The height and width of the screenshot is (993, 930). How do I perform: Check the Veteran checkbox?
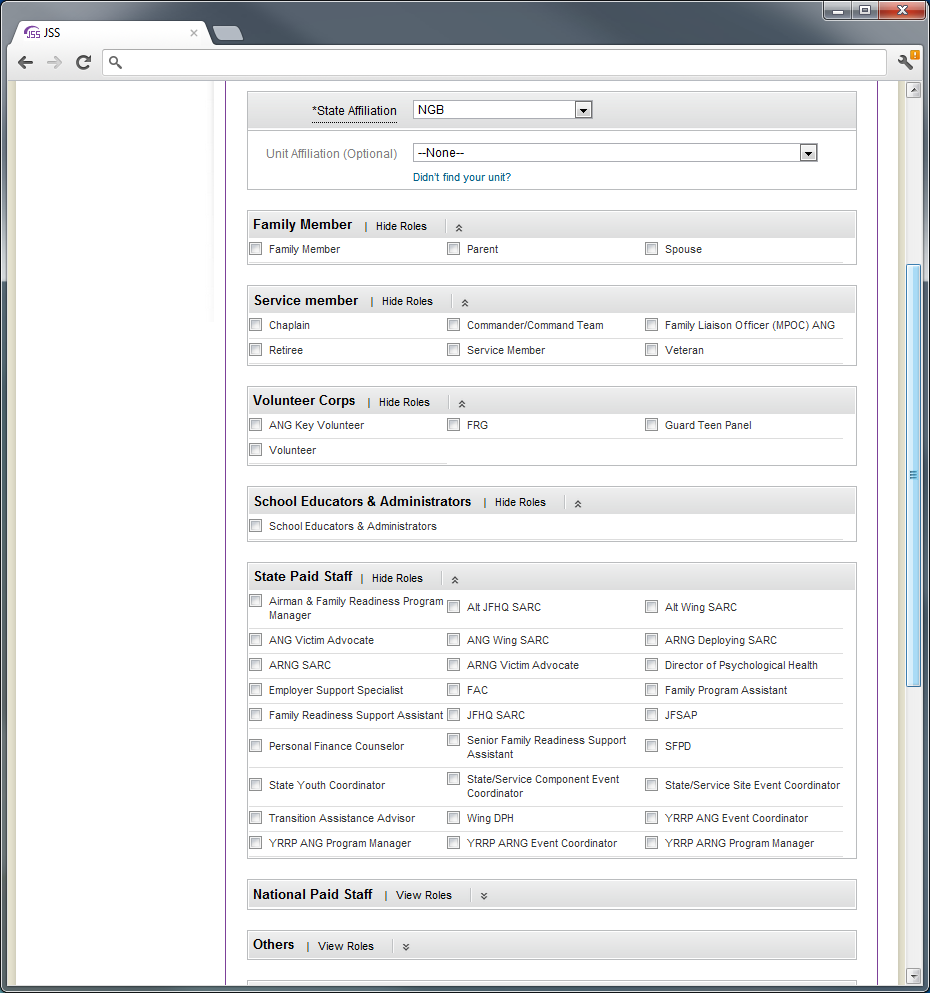[651, 350]
